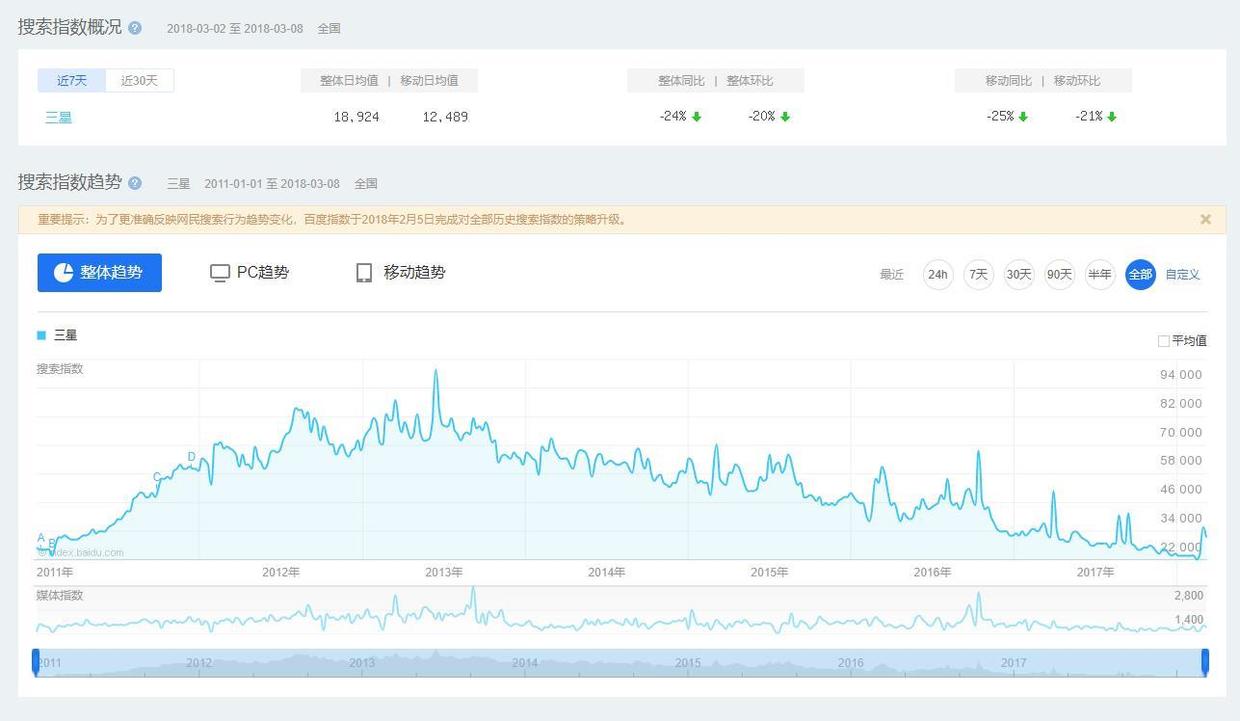This screenshot has height=721, width=1240.
Task: Click the 移动趋势 phone icon
Action: click(x=364, y=273)
